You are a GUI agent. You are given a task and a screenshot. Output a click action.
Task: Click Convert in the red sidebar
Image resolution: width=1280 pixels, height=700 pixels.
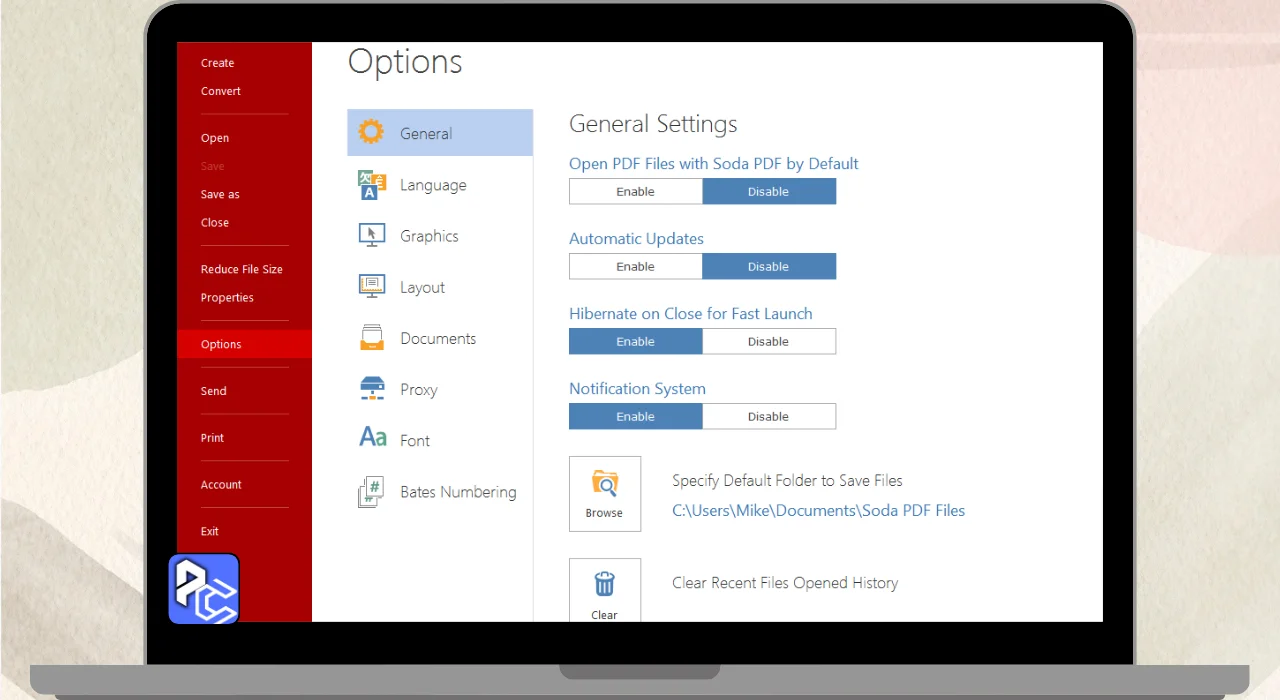tap(220, 91)
